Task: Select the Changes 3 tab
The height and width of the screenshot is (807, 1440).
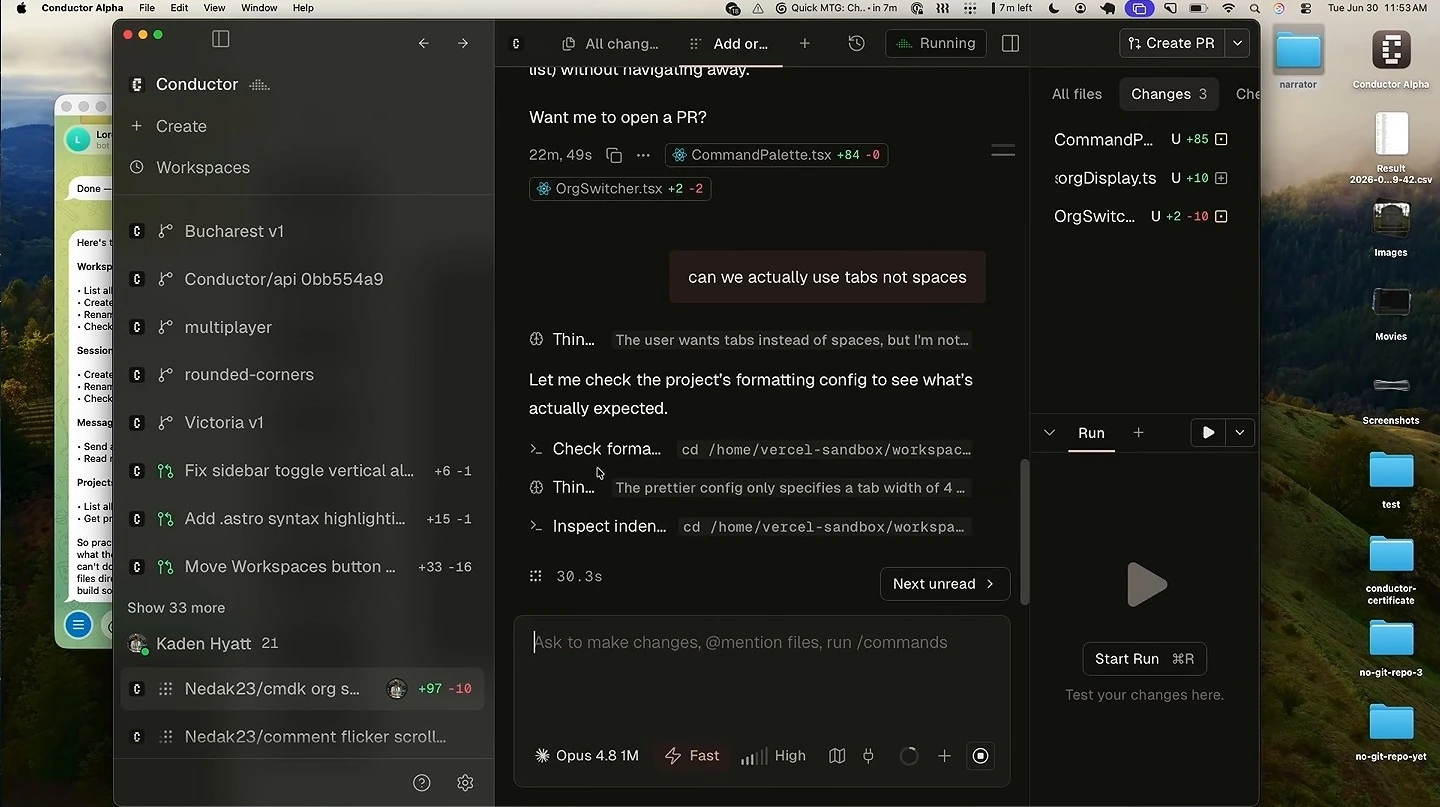Action: coord(1169,94)
